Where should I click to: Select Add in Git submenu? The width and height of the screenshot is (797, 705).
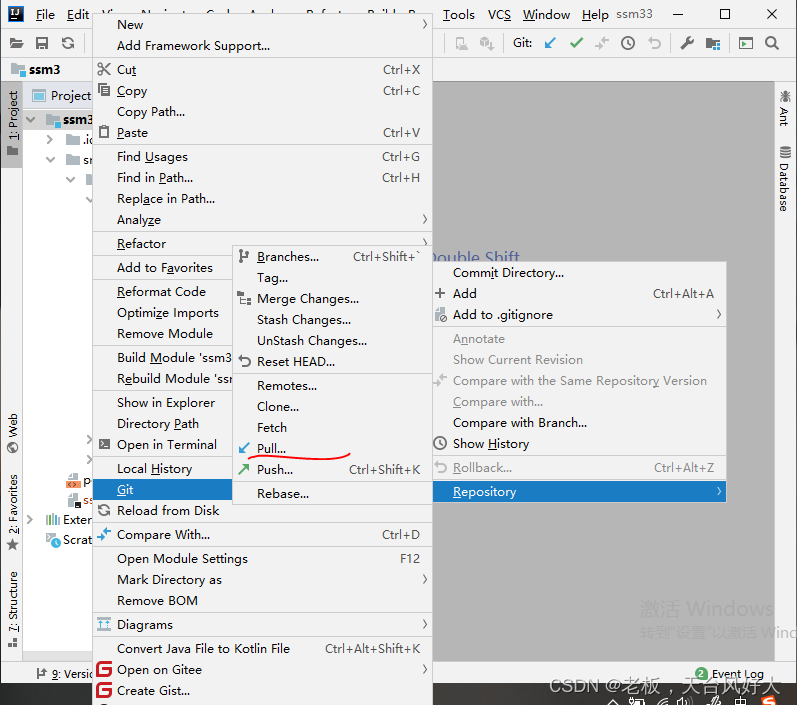click(x=579, y=294)
